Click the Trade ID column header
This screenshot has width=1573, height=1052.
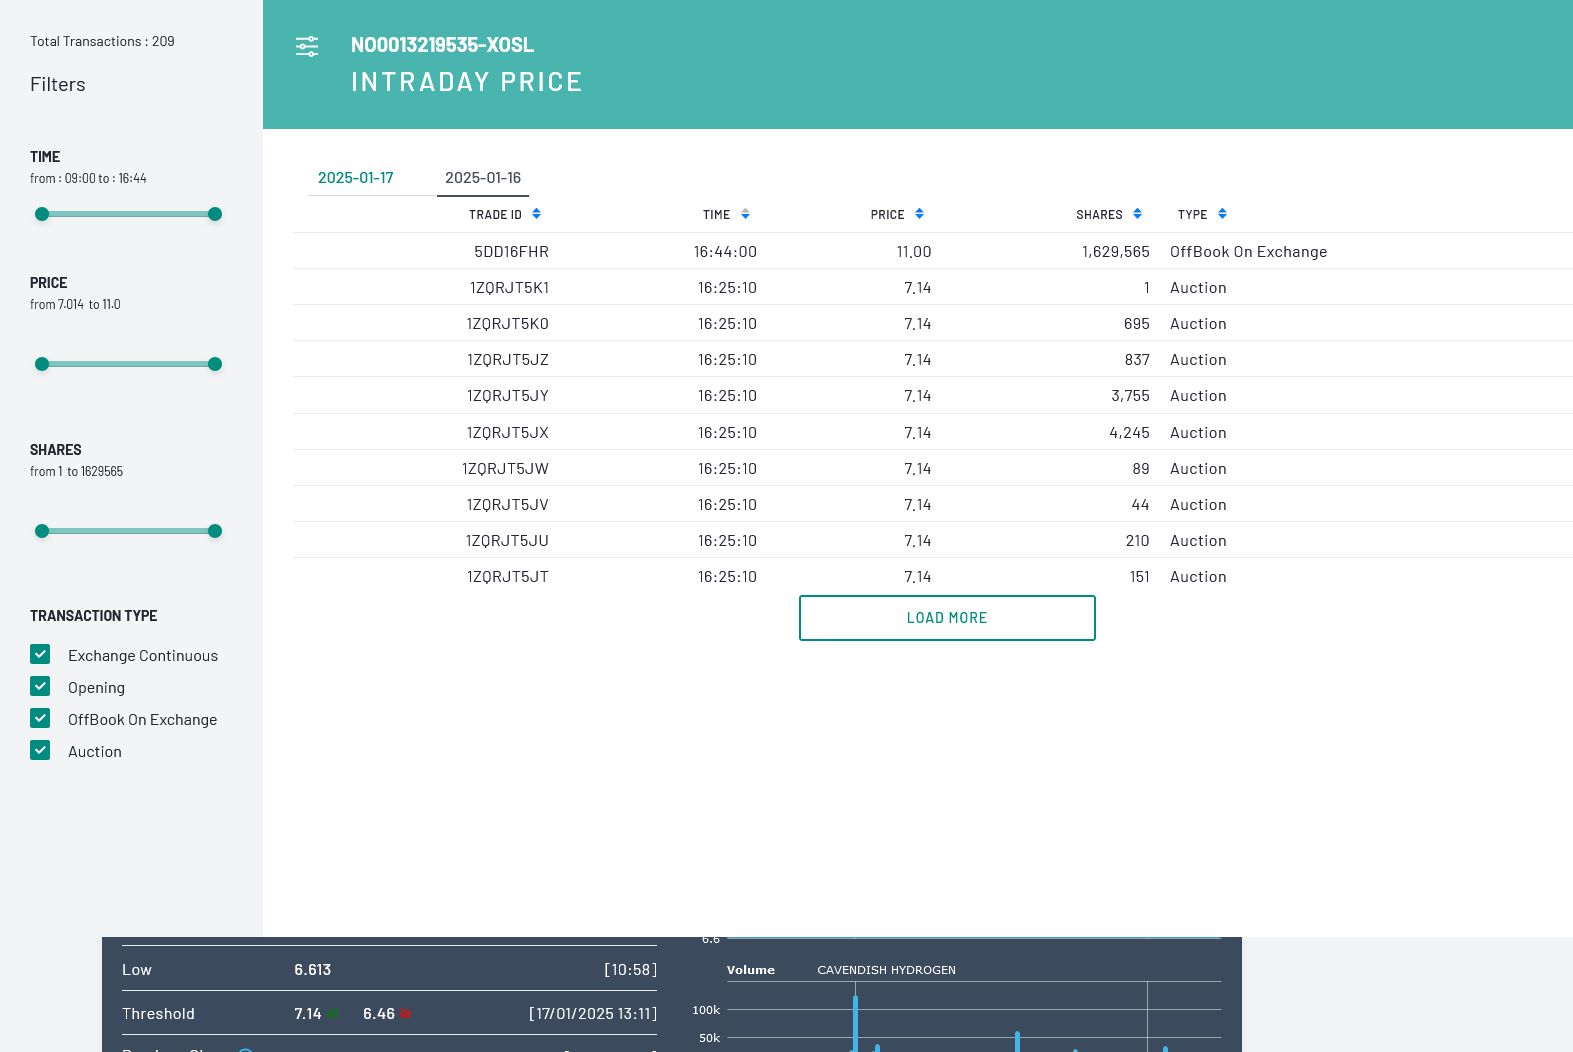[x=495, y=215]
